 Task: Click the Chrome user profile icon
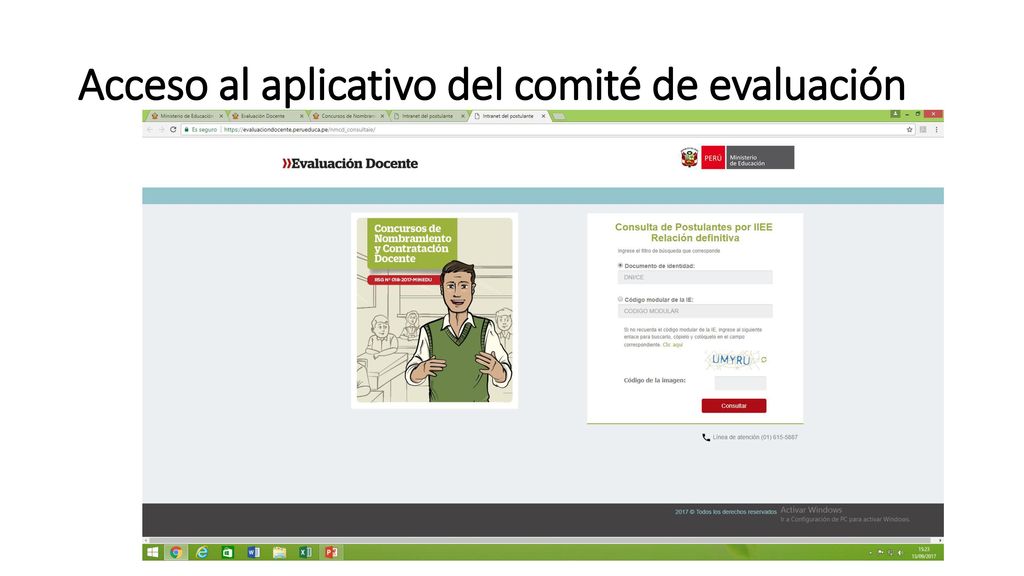click(x=895, y=114)
